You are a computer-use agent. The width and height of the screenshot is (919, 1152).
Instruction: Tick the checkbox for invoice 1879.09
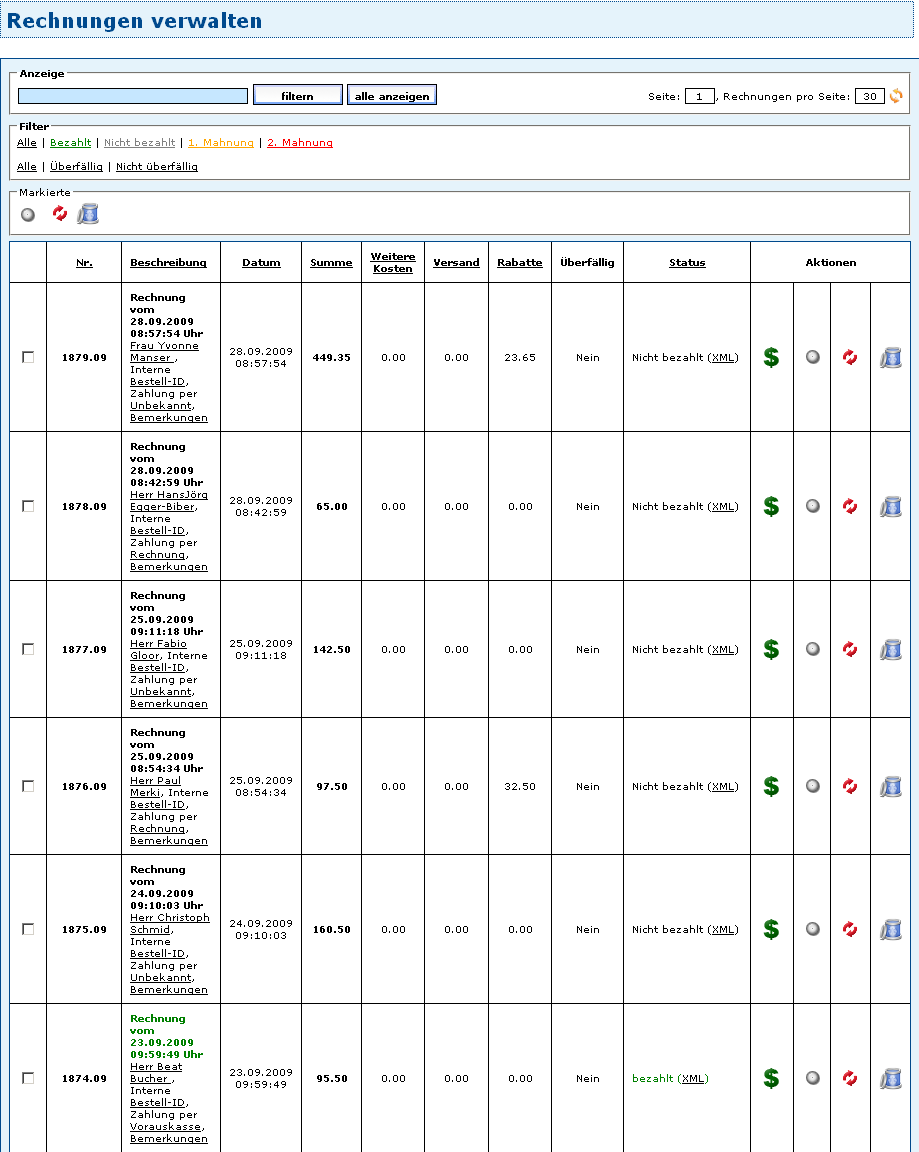click(28, 357)
